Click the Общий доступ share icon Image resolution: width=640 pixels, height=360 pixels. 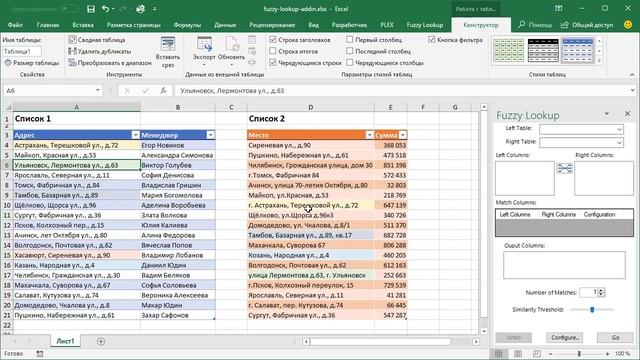pyautogui.click(x=565, y=25)
